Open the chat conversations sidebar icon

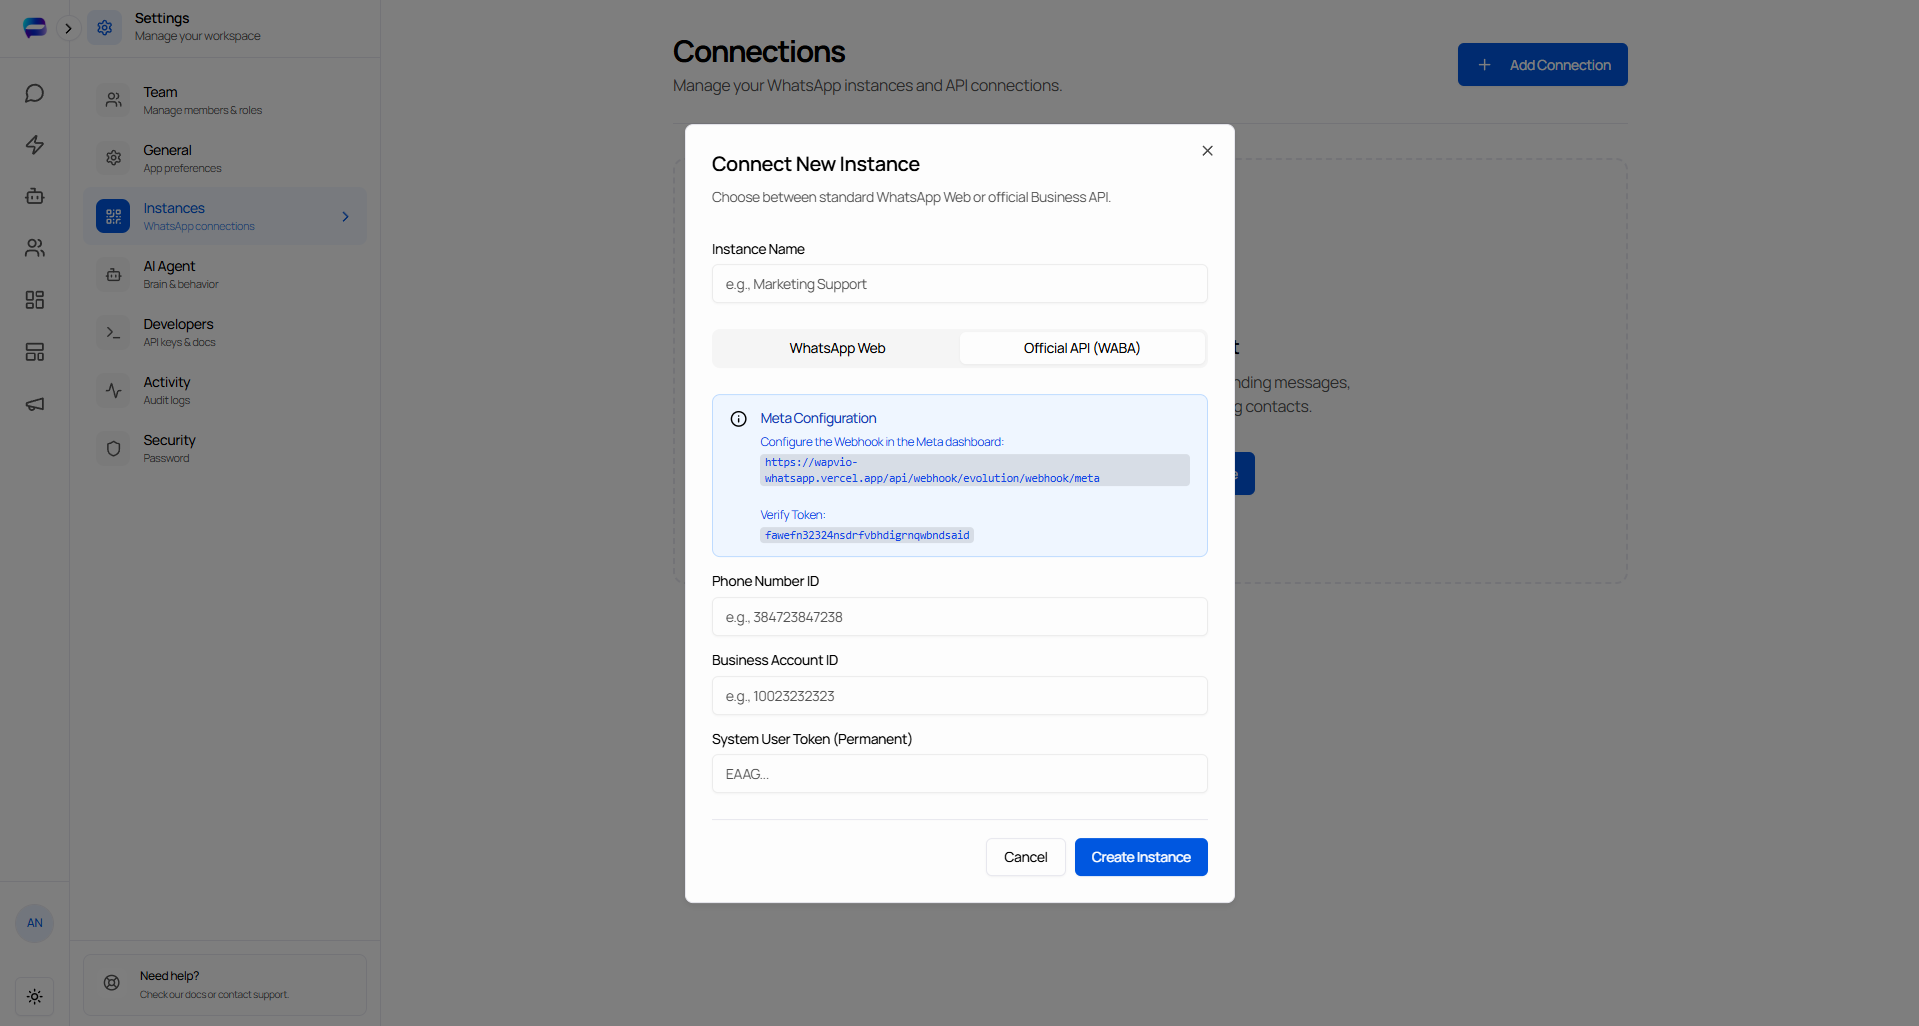(34, 93)
